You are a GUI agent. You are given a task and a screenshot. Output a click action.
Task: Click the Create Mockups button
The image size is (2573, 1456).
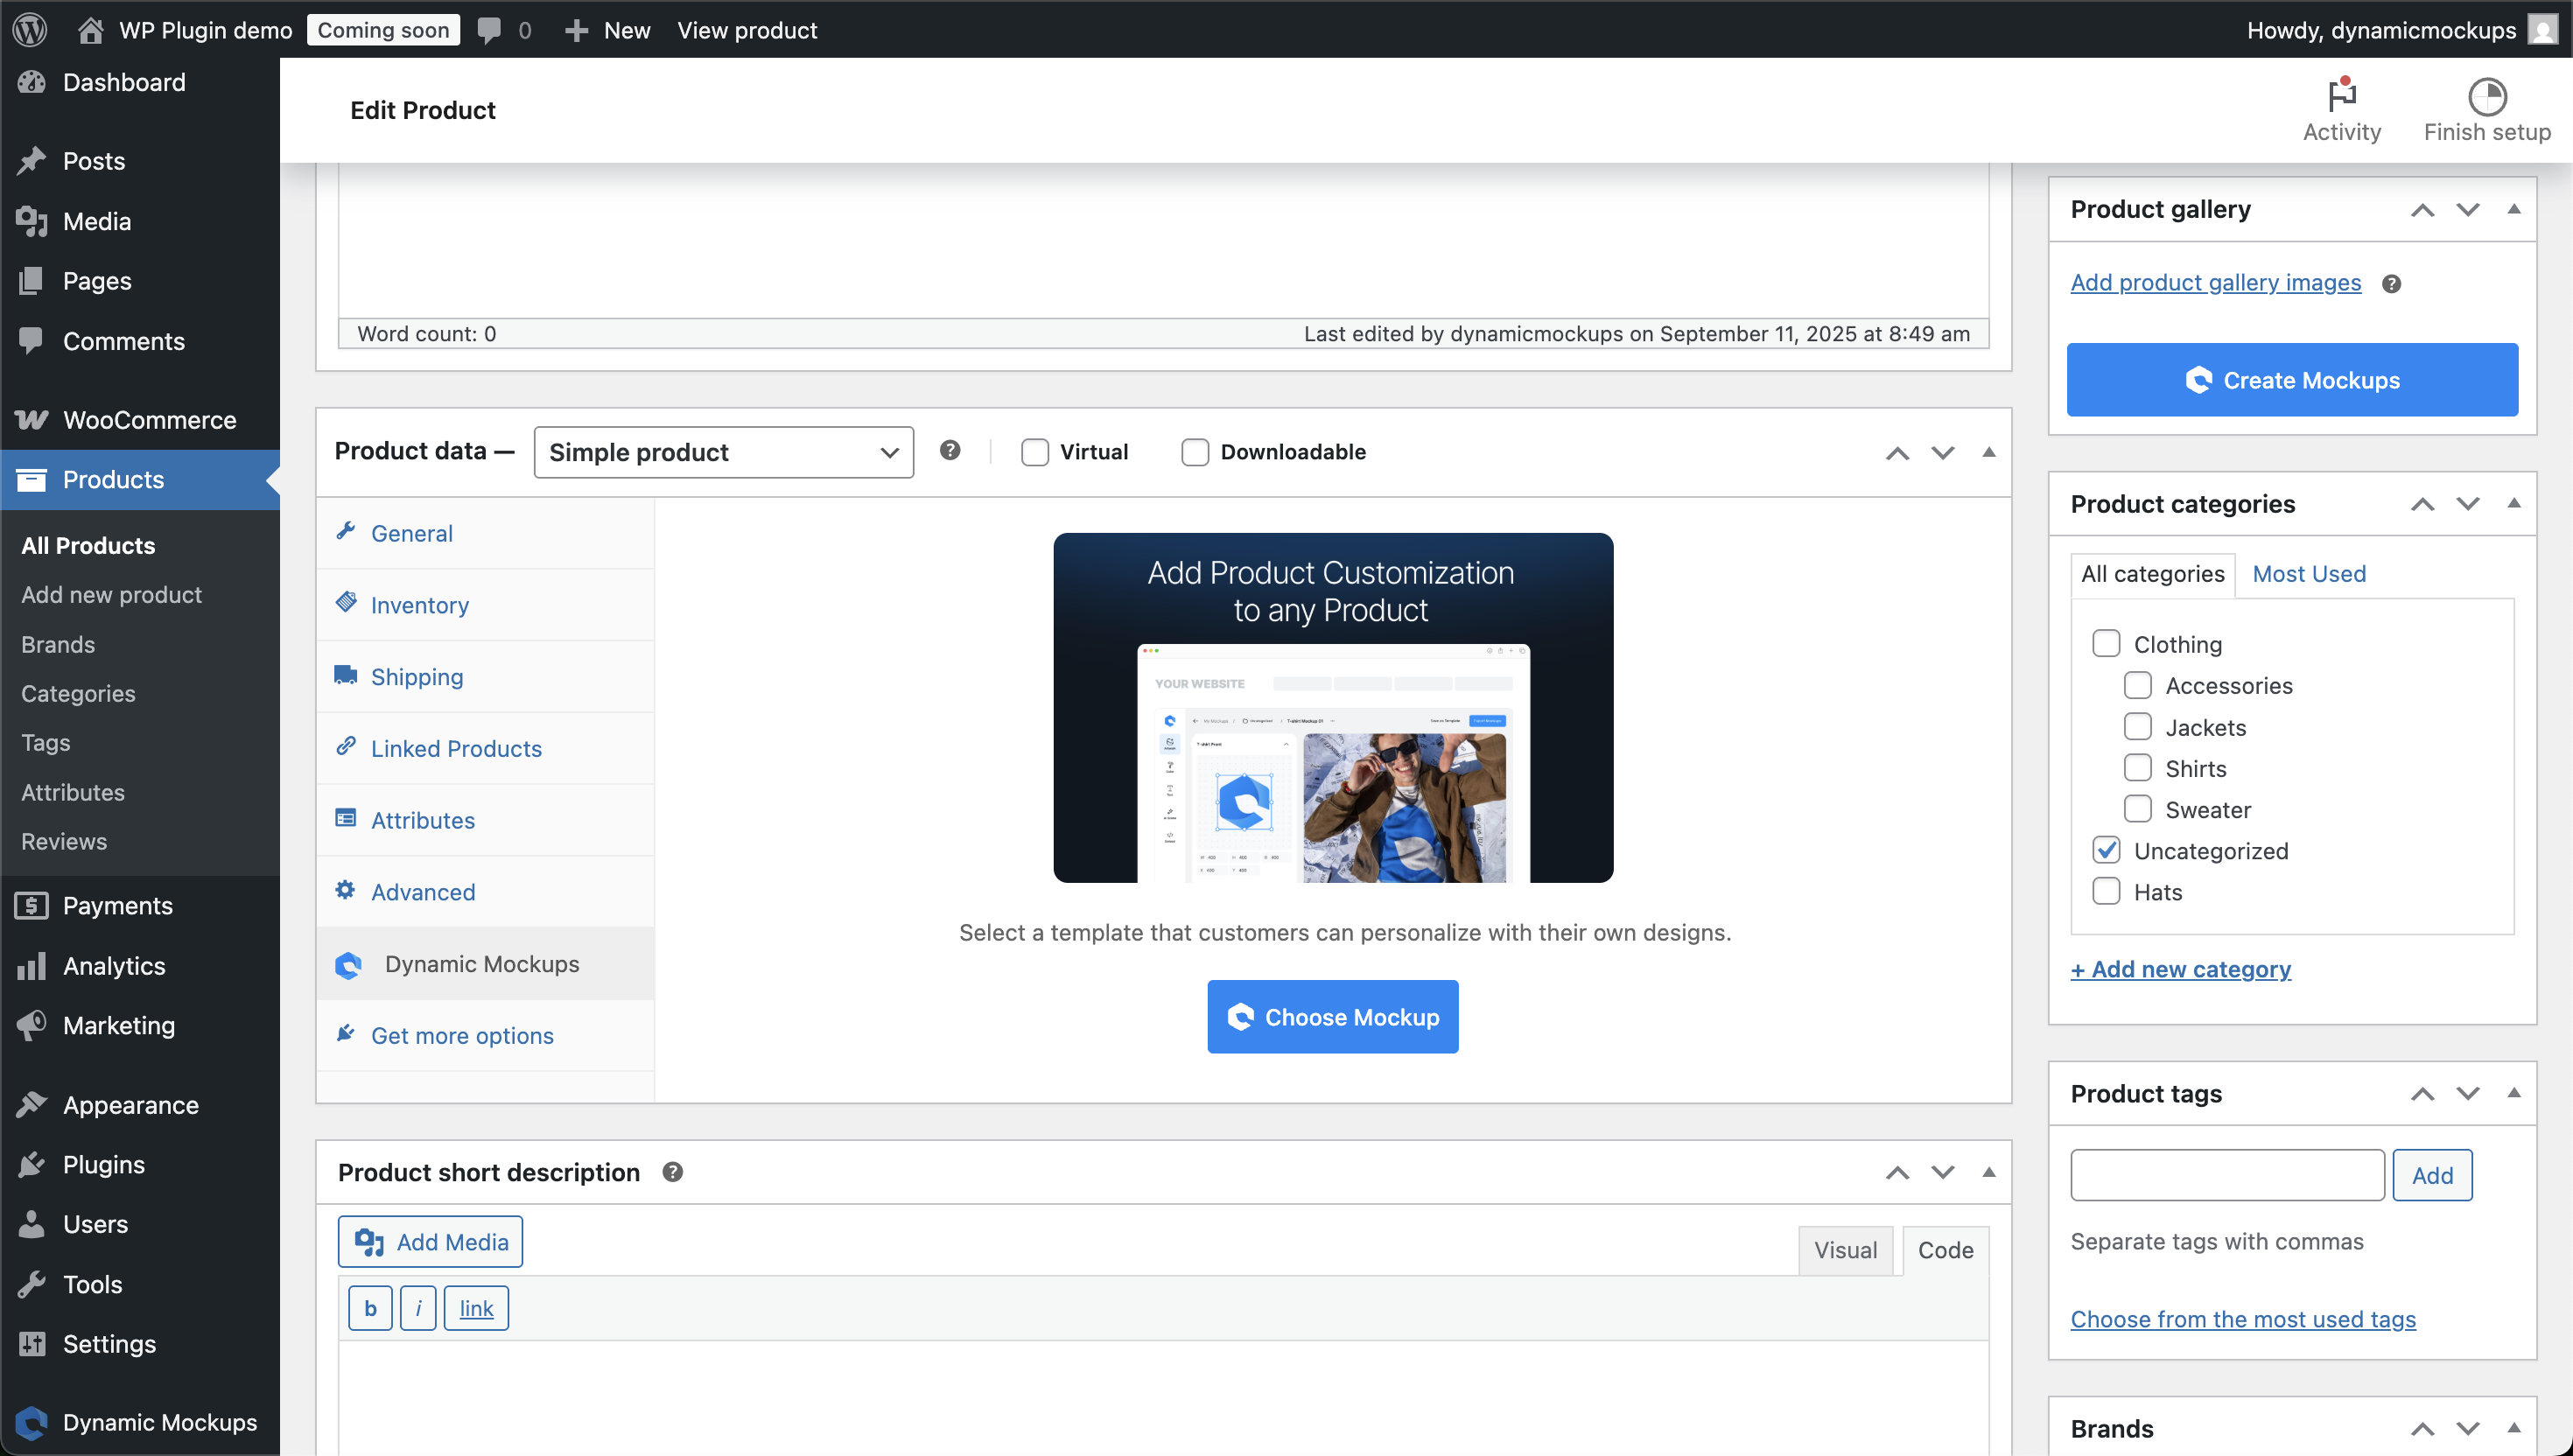(2292, 380)
